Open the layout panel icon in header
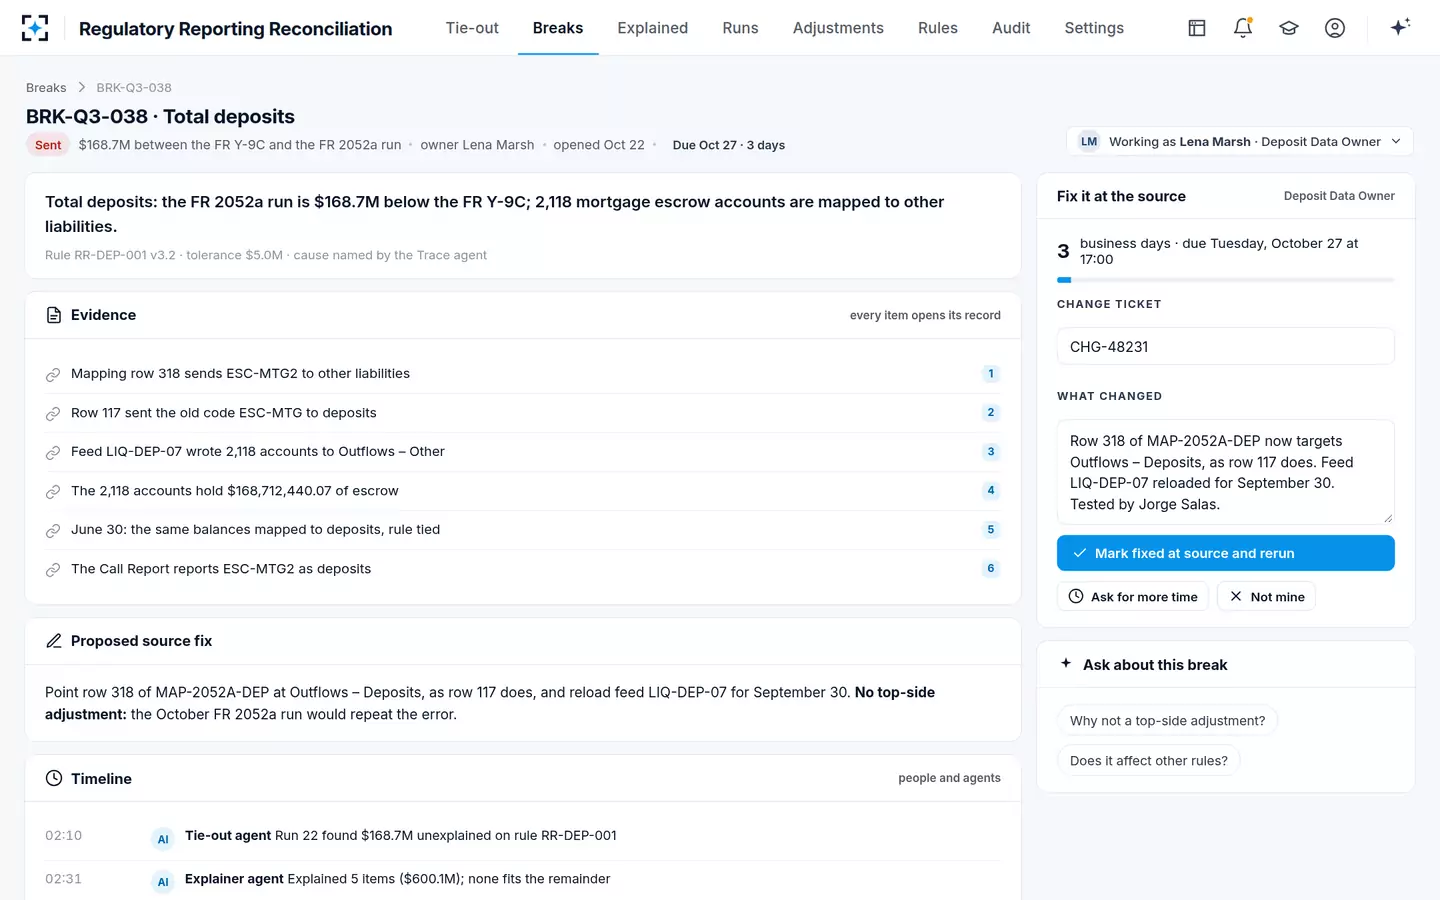Viewport: 1440px width, 900px height. [1197, 28]
